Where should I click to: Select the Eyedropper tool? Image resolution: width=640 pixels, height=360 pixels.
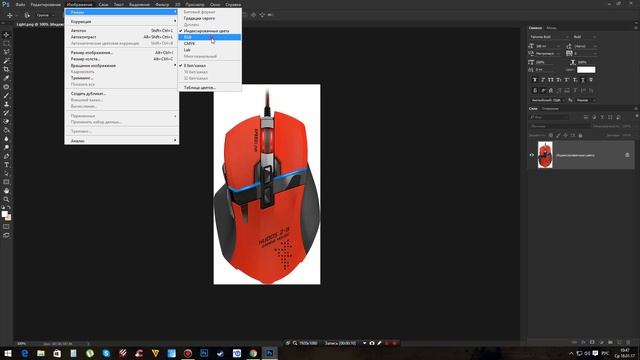click(6, 78)
